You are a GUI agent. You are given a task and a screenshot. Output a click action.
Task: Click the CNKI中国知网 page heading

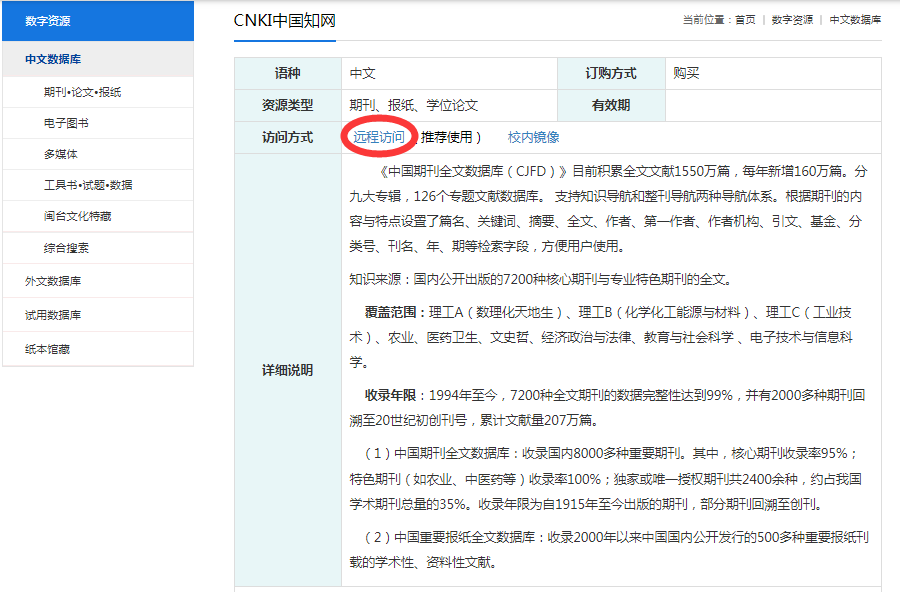click(284, 20)
